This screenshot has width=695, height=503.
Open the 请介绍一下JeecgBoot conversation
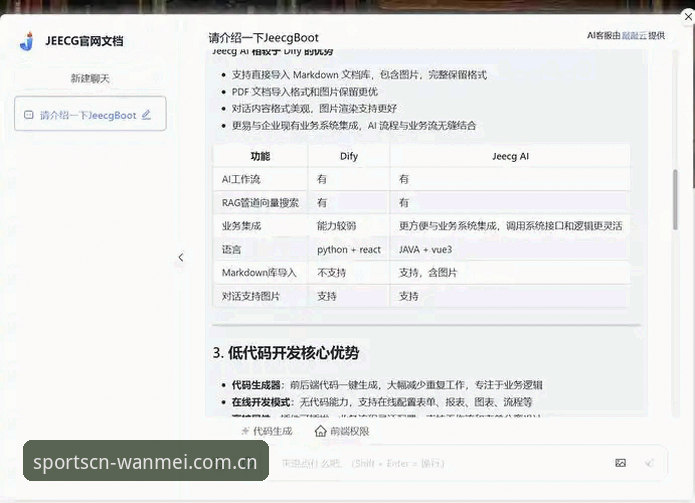click(x=90, y=113)
